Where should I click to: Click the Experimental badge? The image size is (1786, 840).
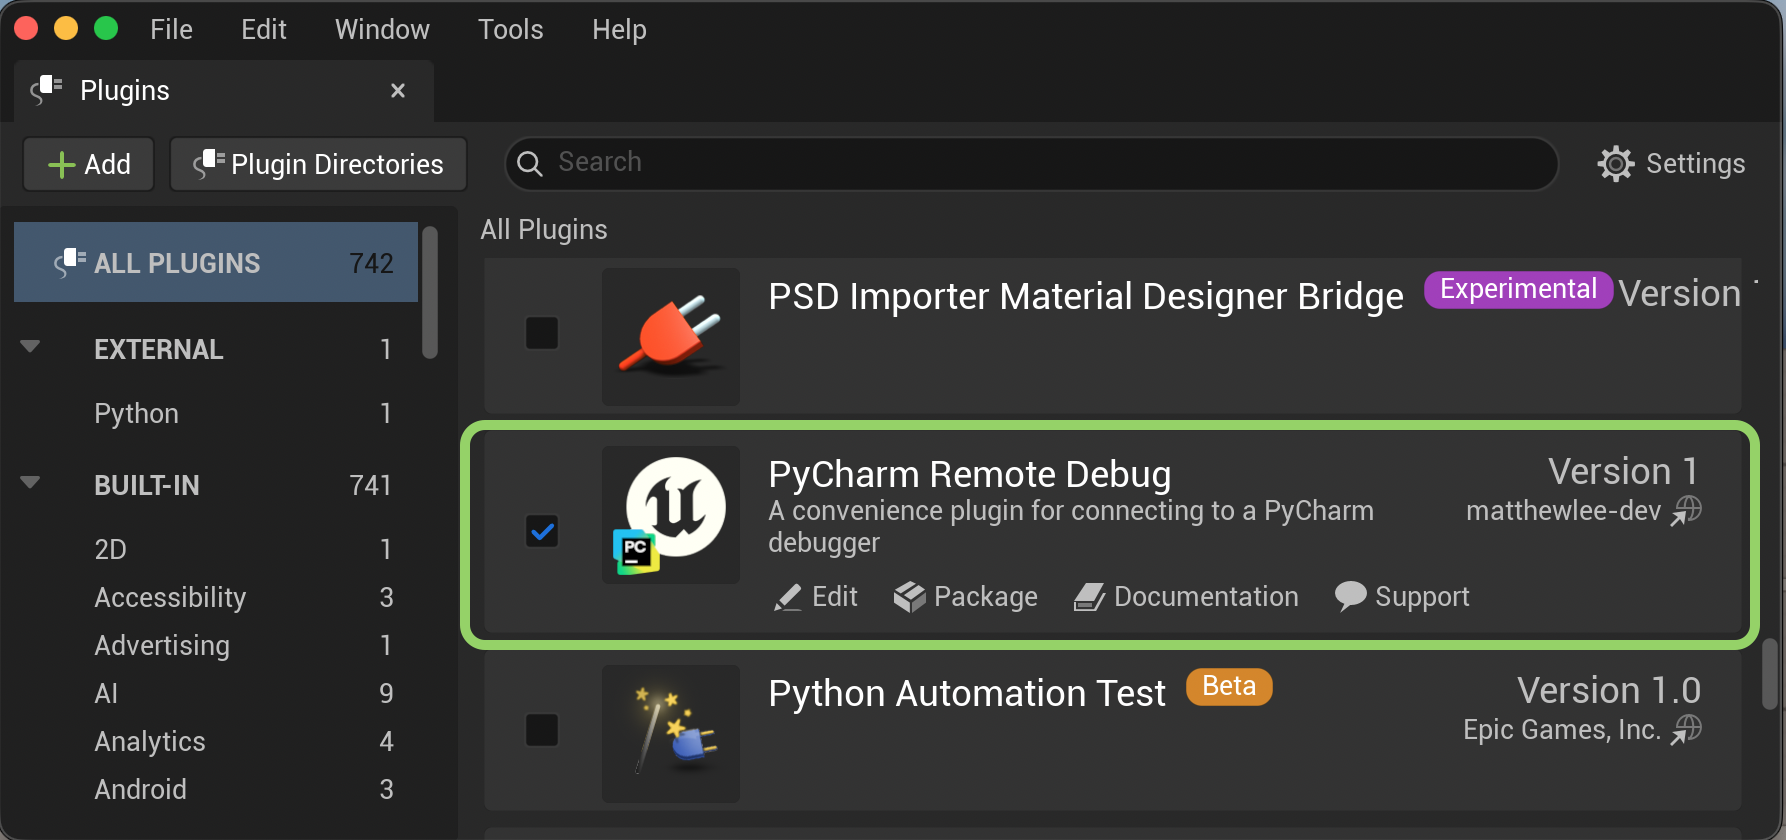pos(1518,289)
